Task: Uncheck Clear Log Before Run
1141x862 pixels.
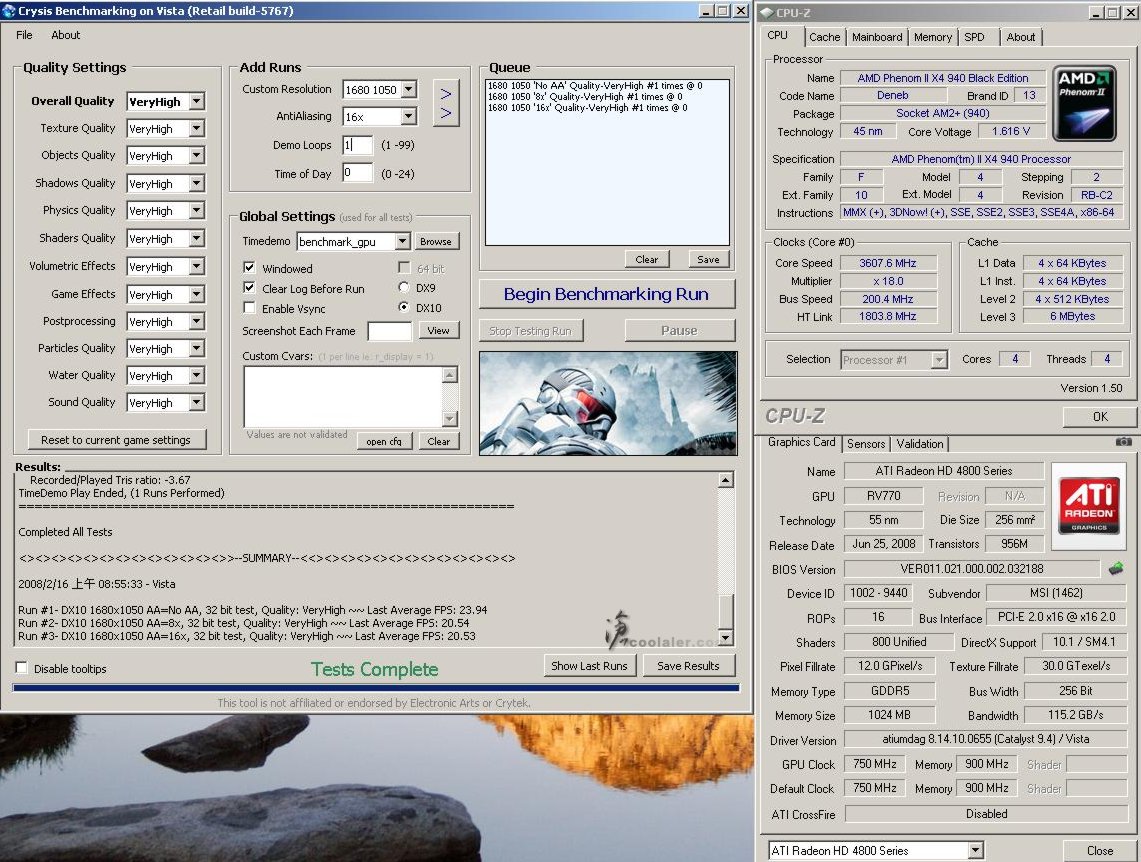Action: coord(249,288)
